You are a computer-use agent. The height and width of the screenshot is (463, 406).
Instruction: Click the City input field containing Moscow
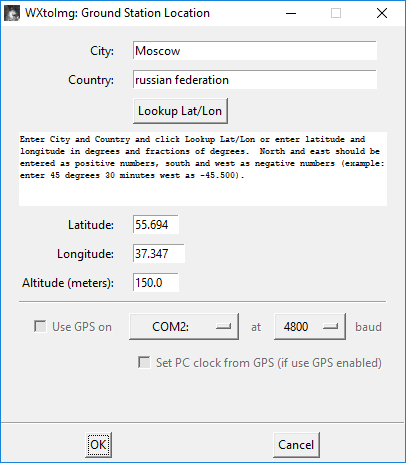coord(255,51)
